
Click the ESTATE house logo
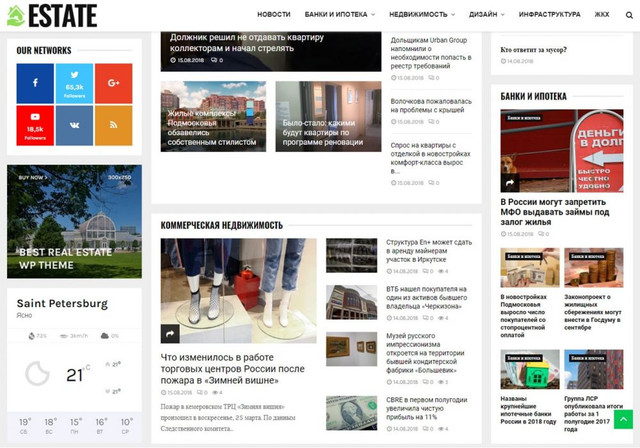coord(52,15)
